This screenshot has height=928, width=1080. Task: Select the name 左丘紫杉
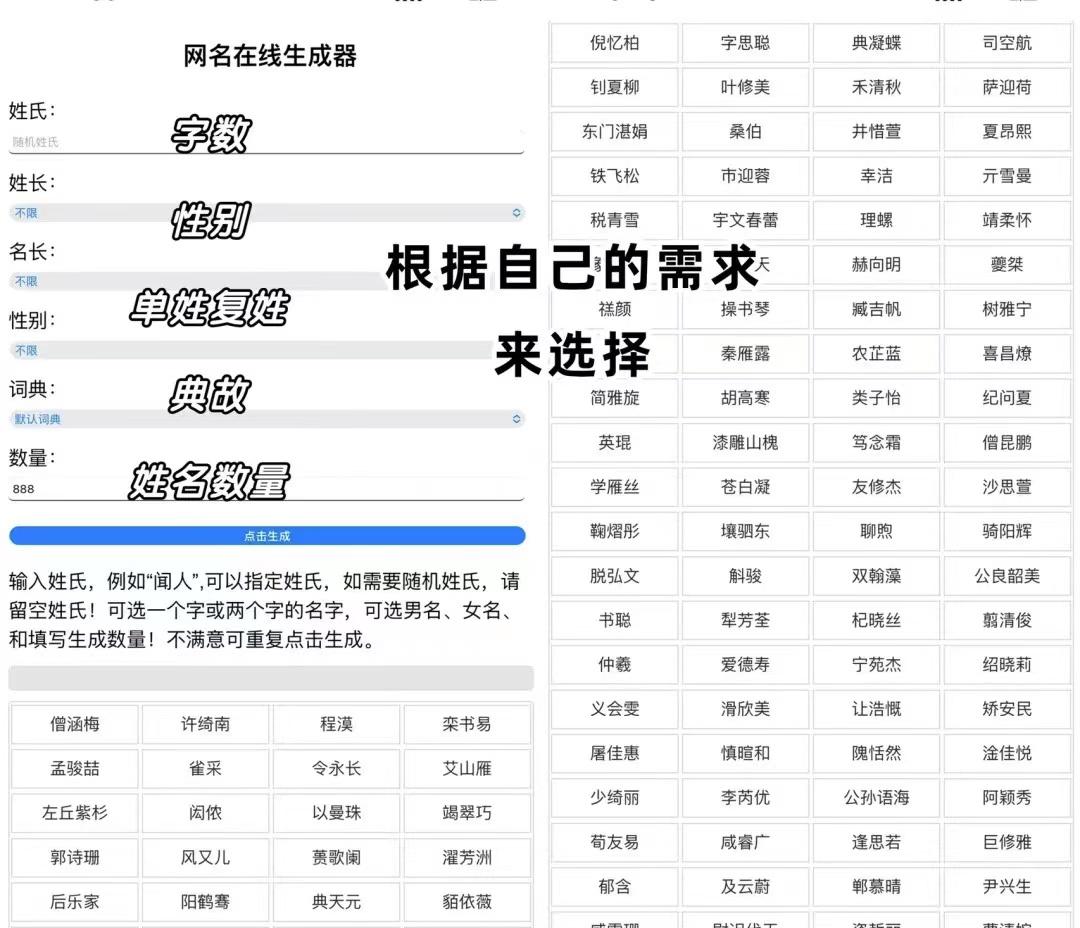[x=73, y=813]
